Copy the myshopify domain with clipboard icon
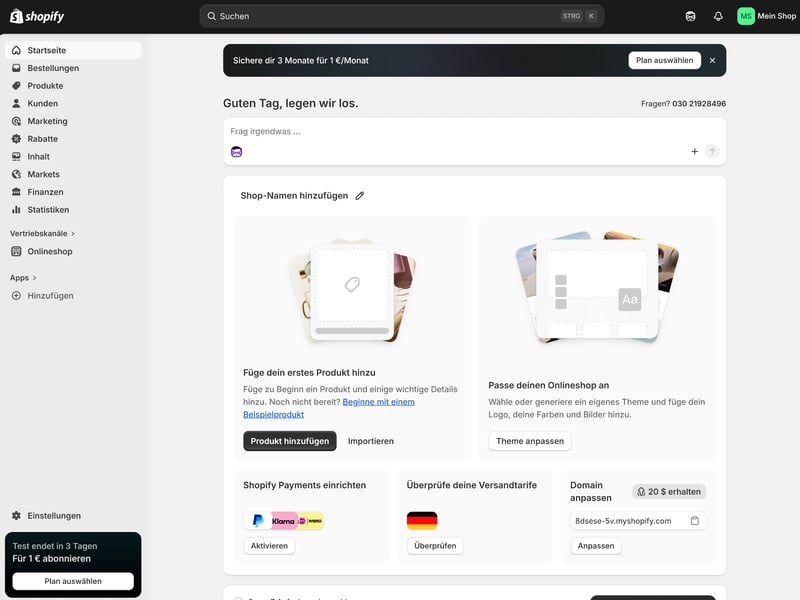Image resolution: width=800 pixels, height=600 pixels. click(694, 521)
